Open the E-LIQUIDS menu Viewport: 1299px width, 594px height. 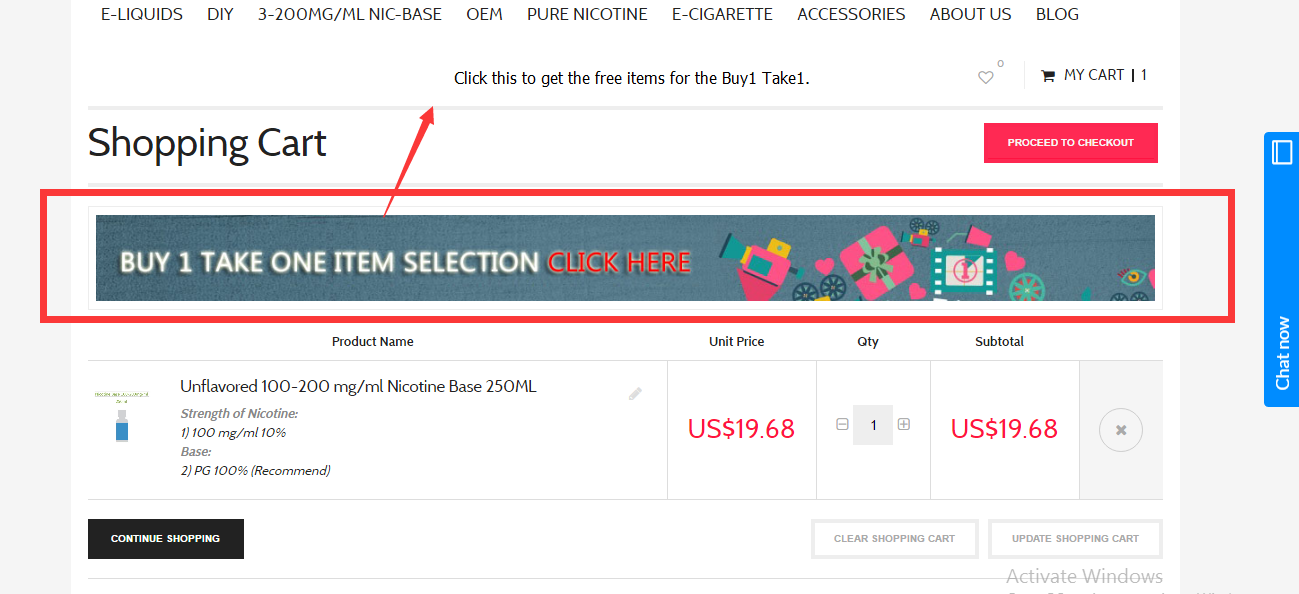point(142,15)
